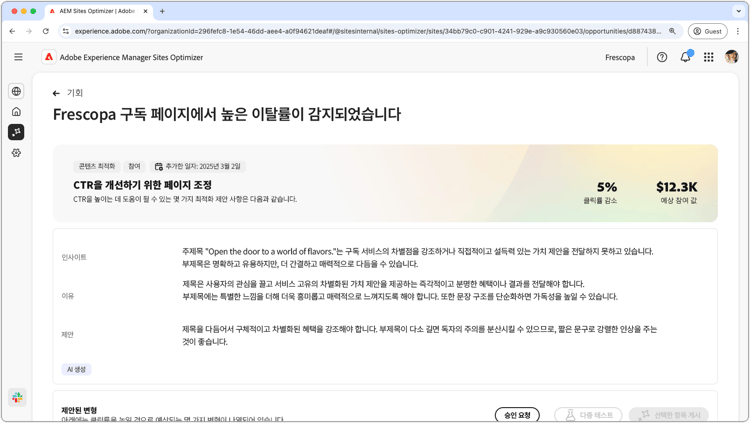The width and height of the screenshot is (750, 423).
Task: Click the 선택한 항목 게시 button
Action: coord(668,415)
